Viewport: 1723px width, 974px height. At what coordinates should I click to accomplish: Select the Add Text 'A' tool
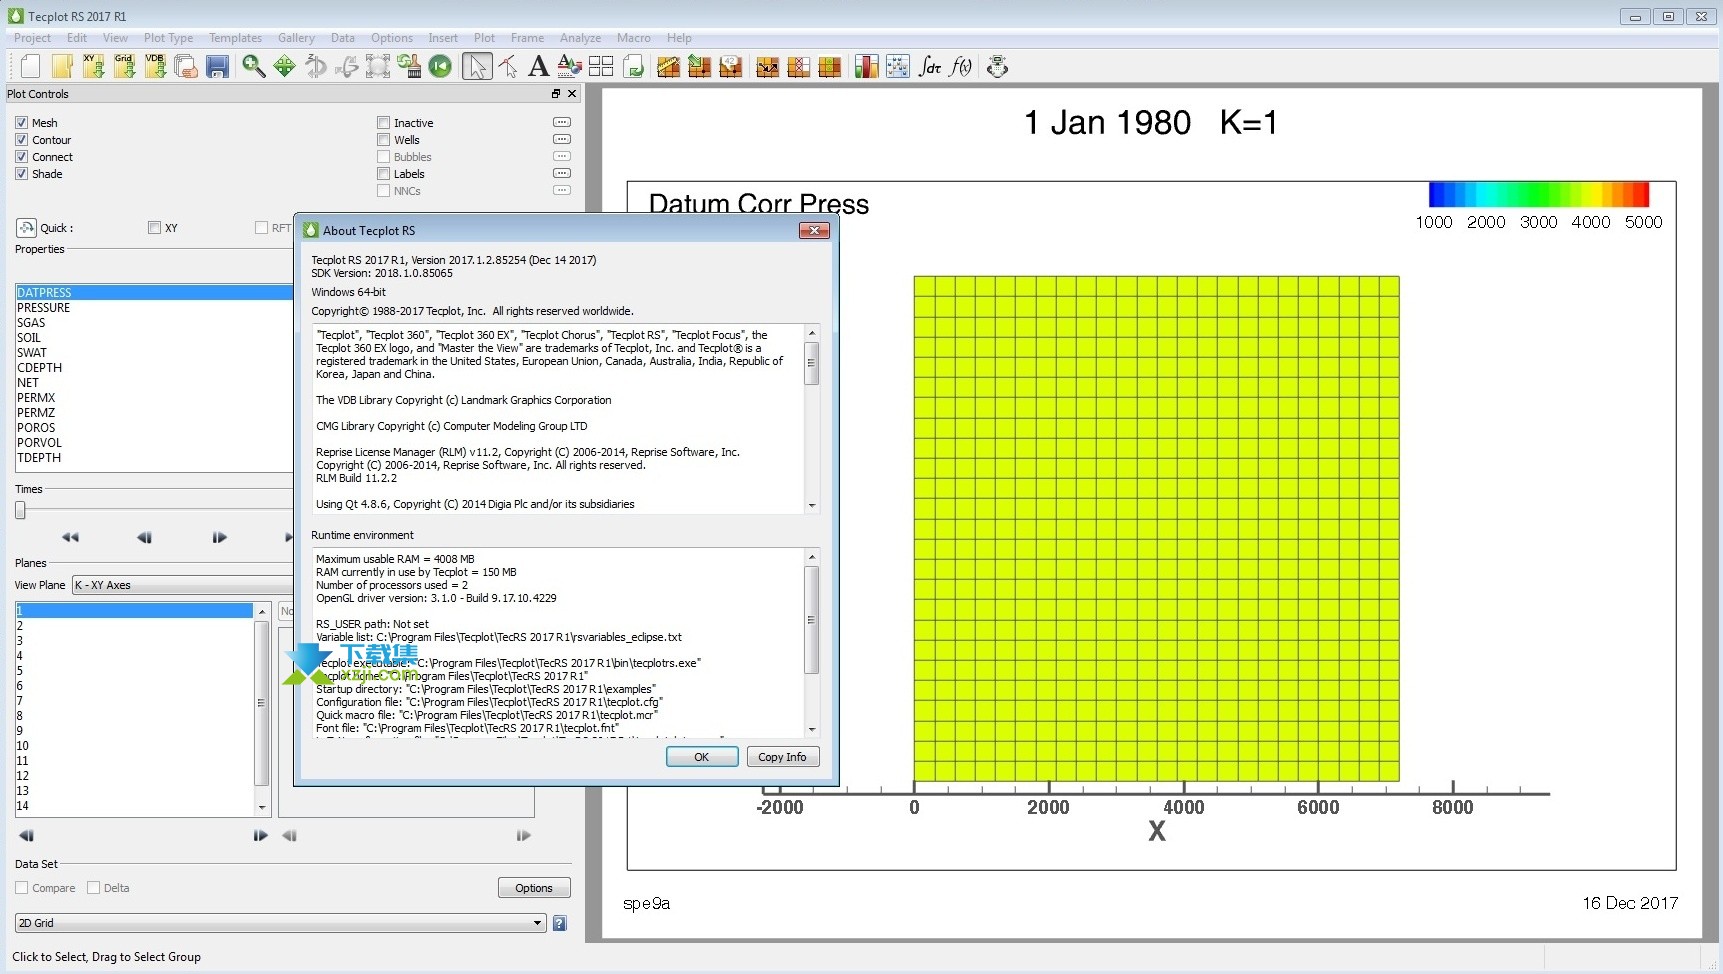tap(538, 67)
